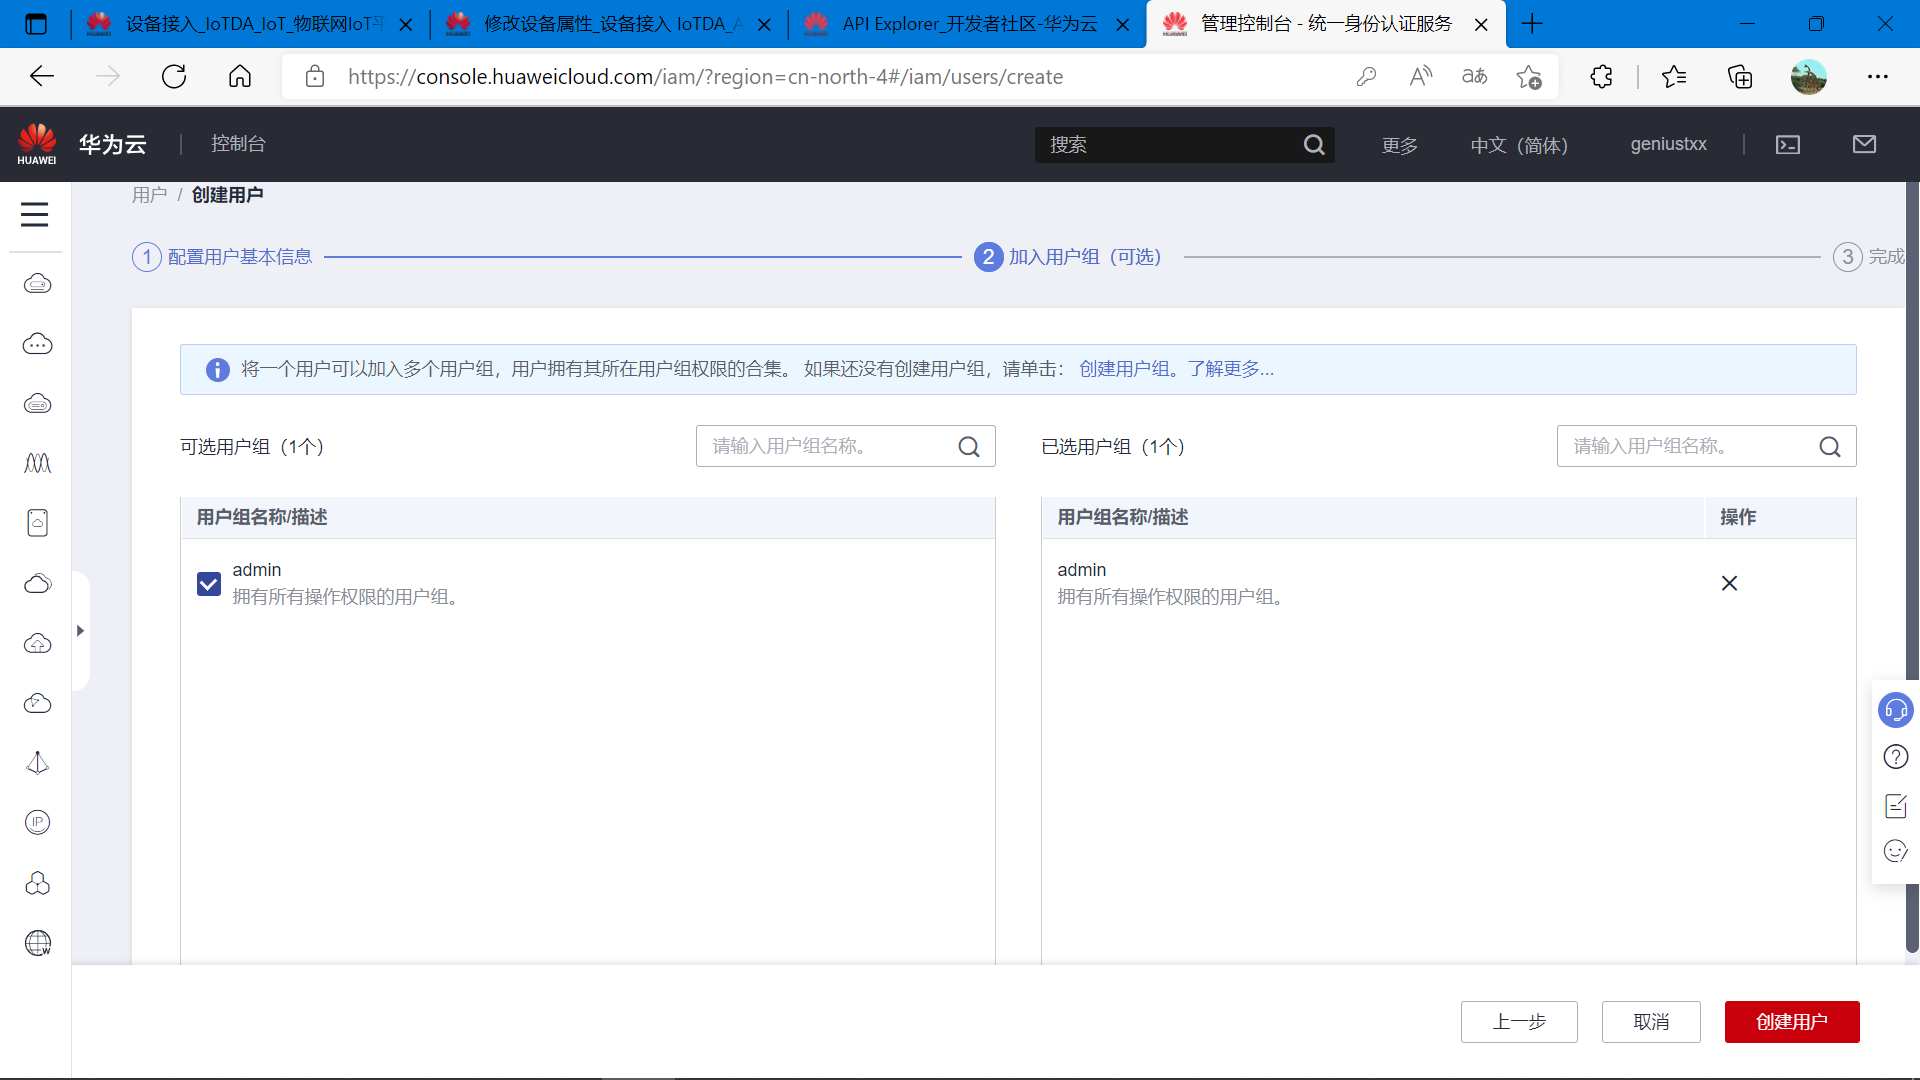Click the 创建用户 red button
The height and width of the screenshot is (1080, 1920).
[1791, 1022]
